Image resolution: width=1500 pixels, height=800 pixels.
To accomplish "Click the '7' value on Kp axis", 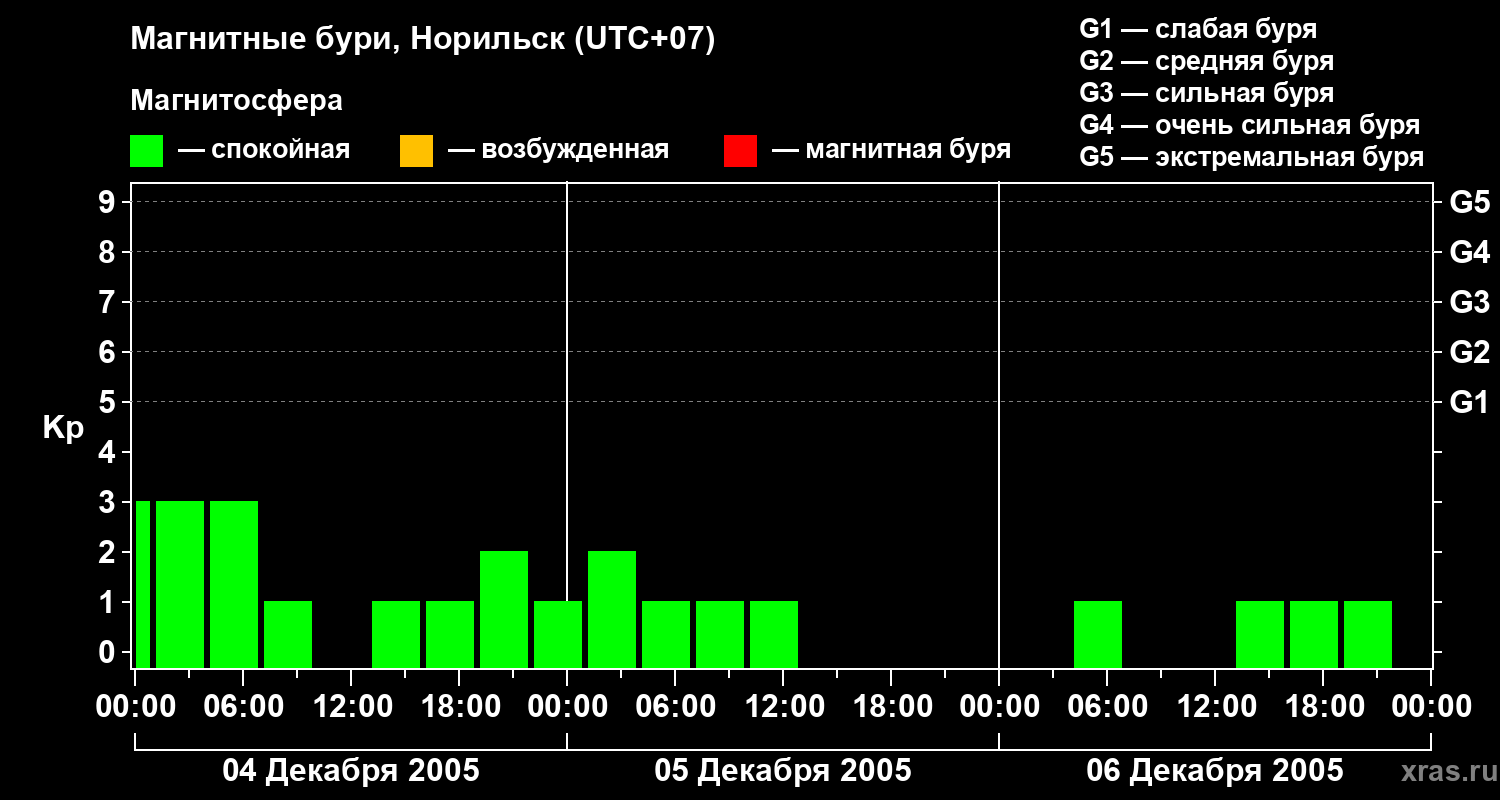I will (109, 302).
